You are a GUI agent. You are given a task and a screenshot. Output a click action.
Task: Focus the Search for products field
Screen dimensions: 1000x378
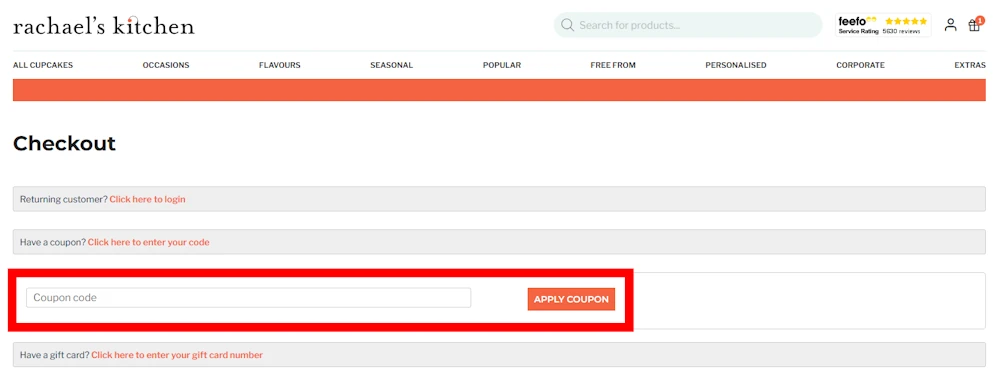(x=688, y=25)
